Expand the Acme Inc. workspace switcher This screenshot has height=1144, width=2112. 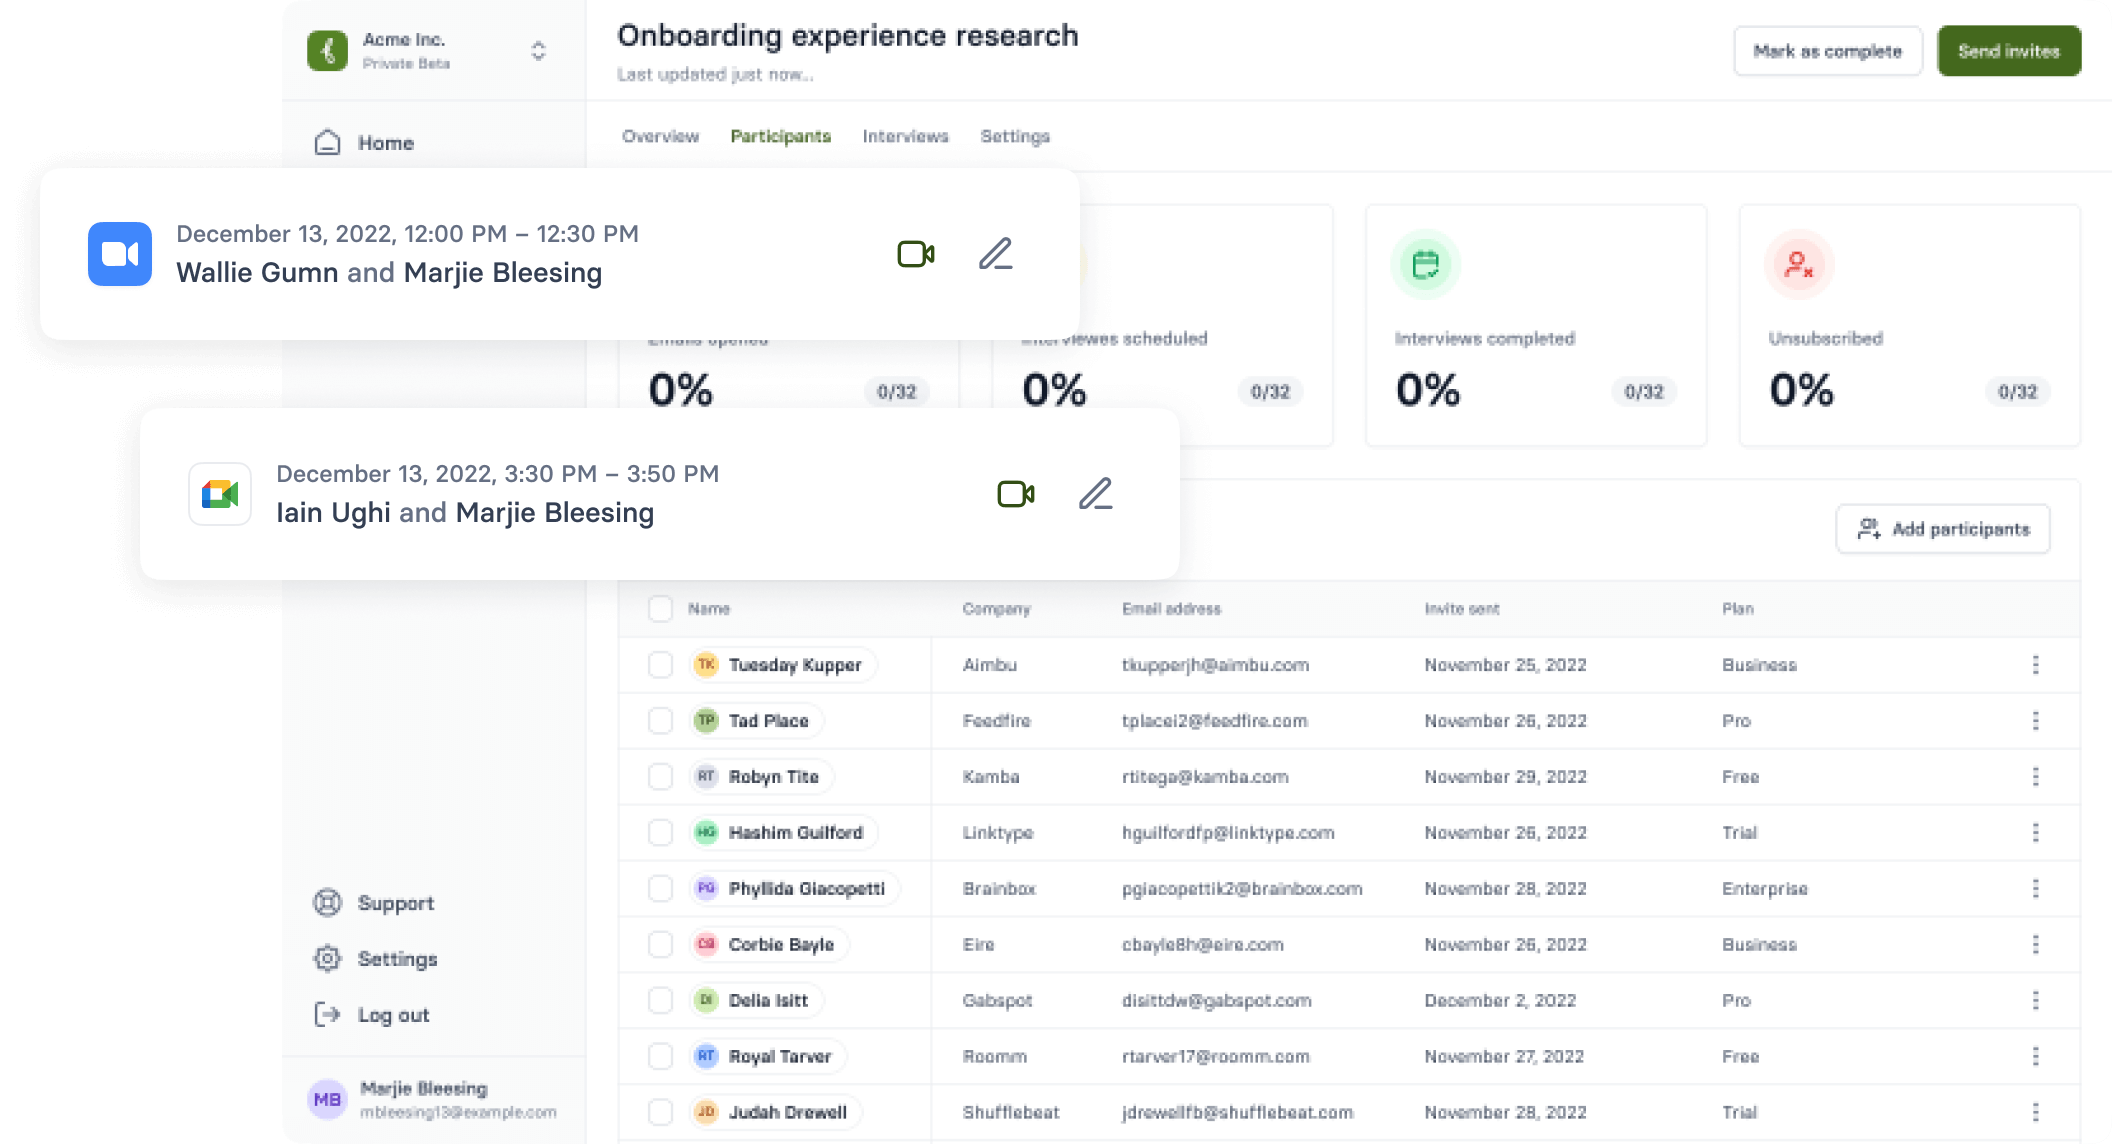pos(538,51)
